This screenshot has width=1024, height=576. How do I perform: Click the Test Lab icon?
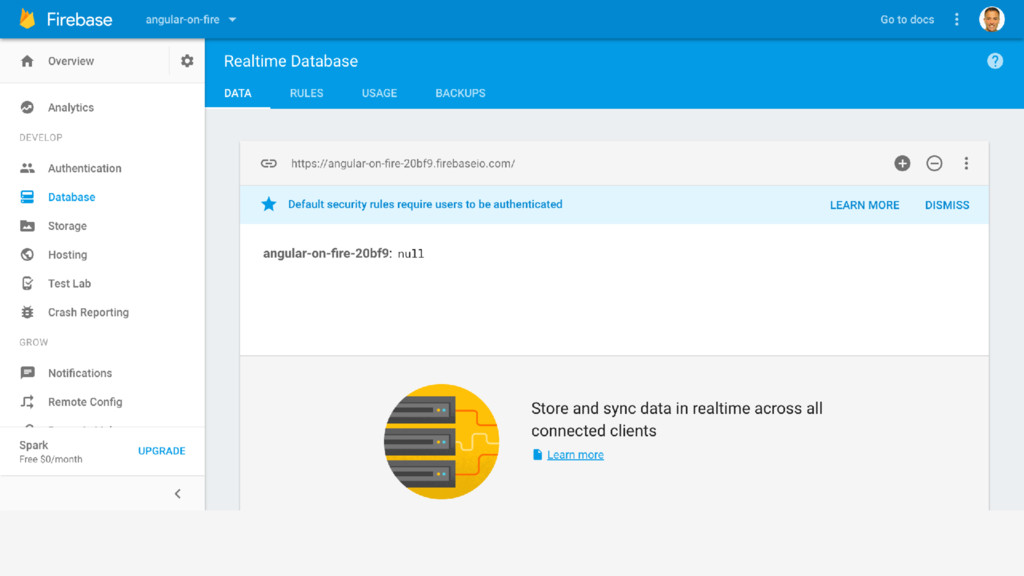point(27,283)
